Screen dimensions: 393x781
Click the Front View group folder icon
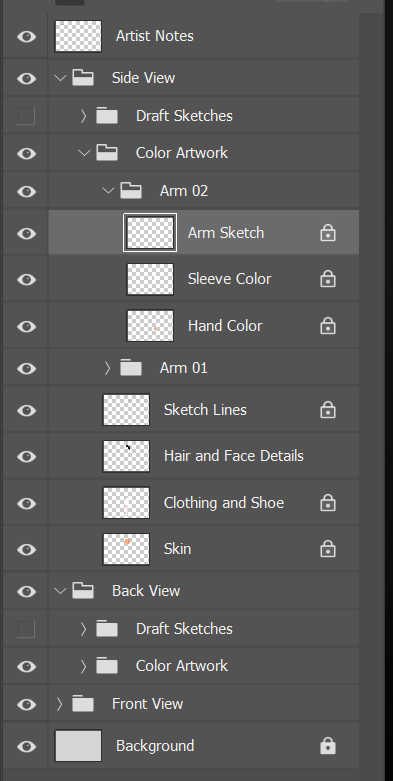(83, 704)
